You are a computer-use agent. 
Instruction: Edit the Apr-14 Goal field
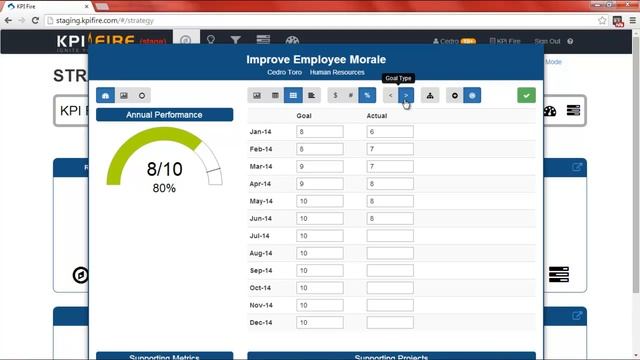320,184
